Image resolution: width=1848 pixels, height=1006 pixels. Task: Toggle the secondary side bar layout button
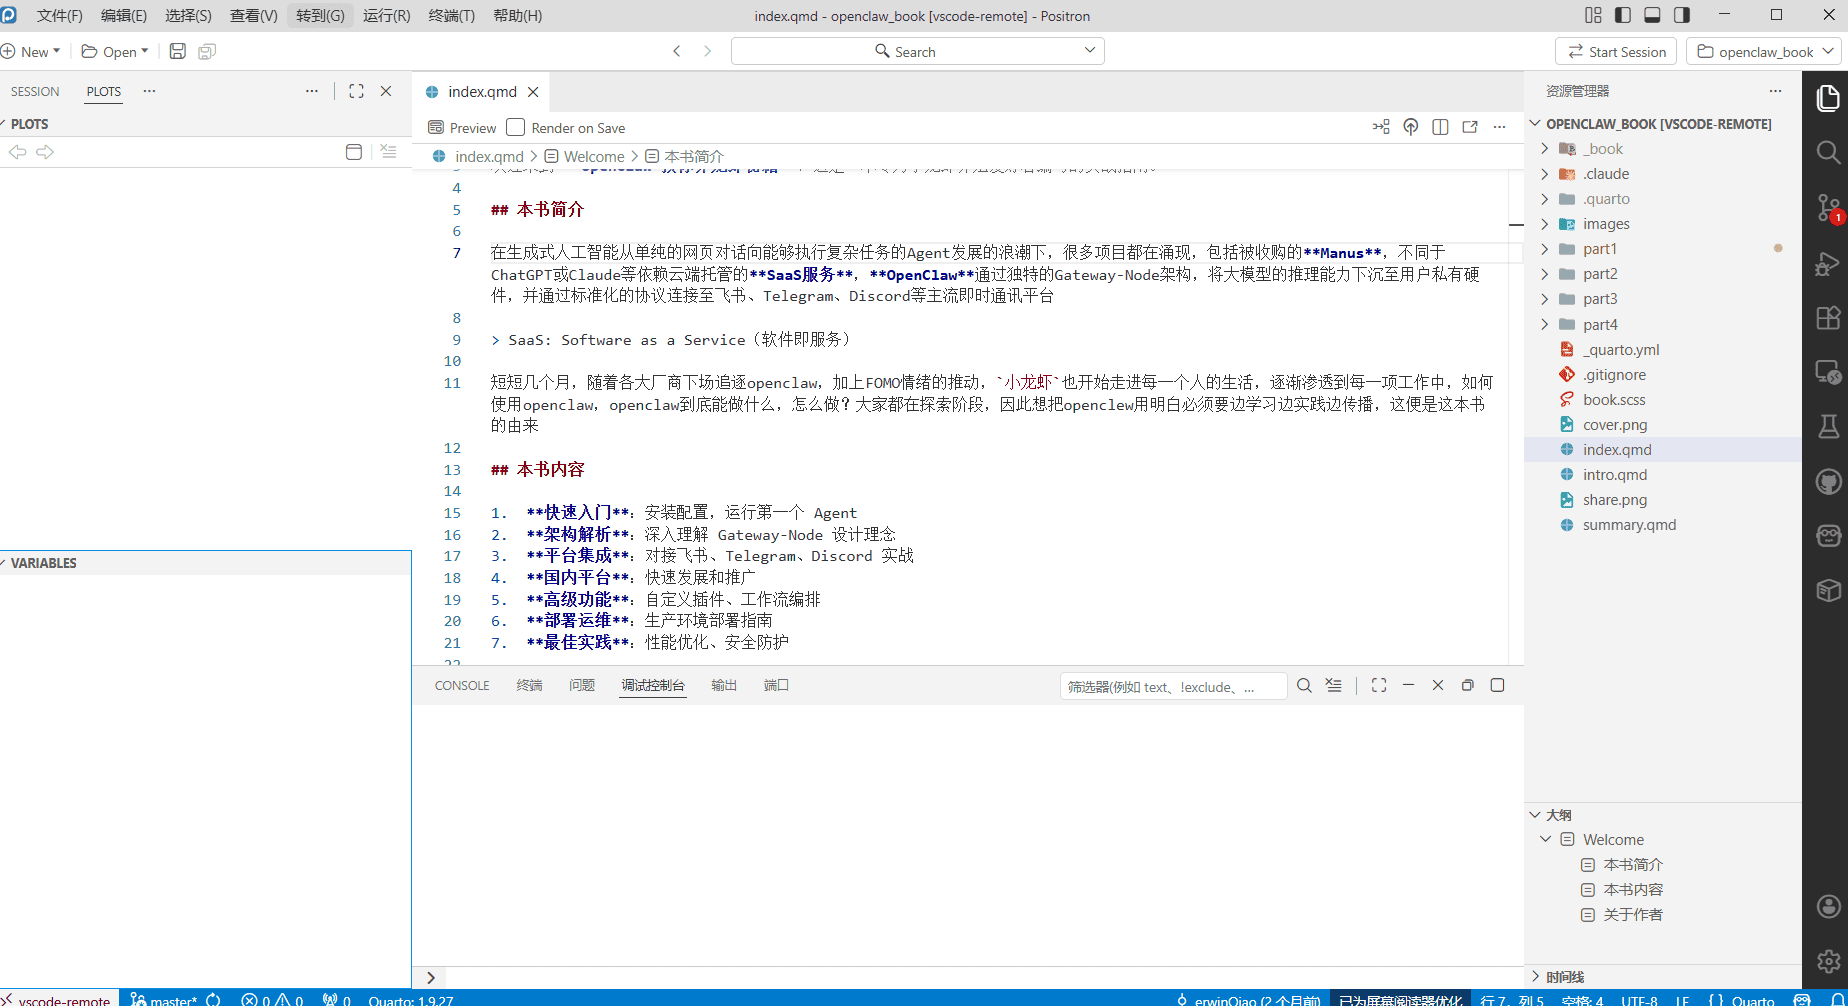click(1682, 15)
